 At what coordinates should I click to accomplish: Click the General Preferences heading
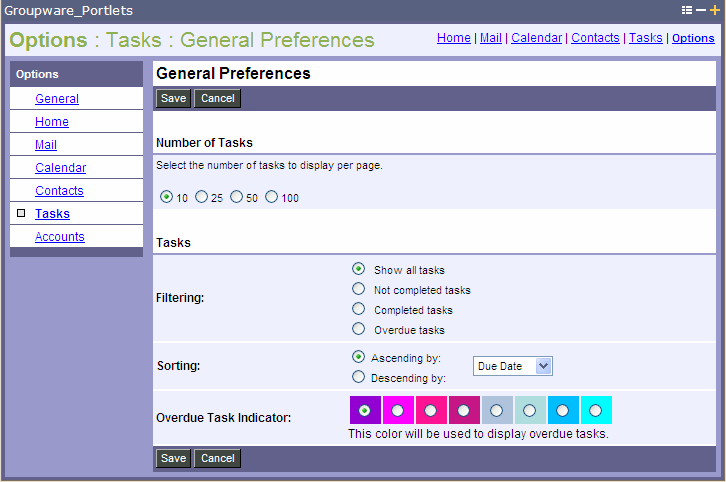233,73
